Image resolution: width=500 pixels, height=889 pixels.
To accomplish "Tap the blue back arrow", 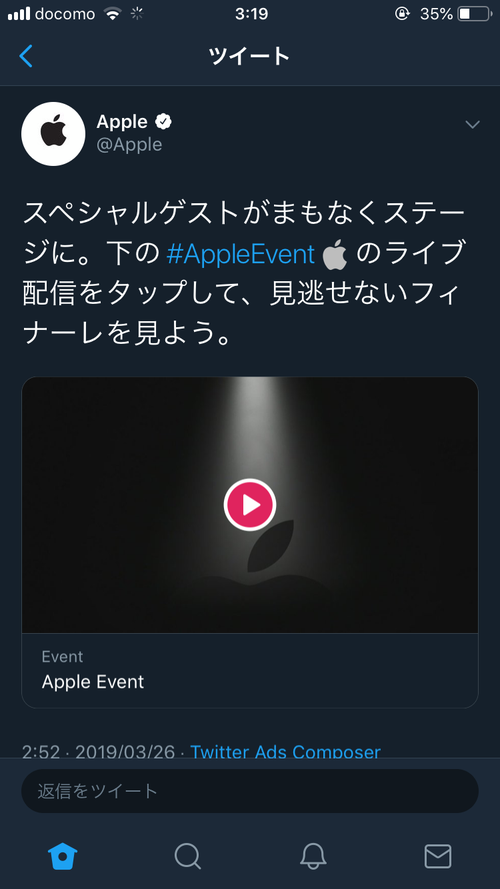I will [x=26, y=56].
